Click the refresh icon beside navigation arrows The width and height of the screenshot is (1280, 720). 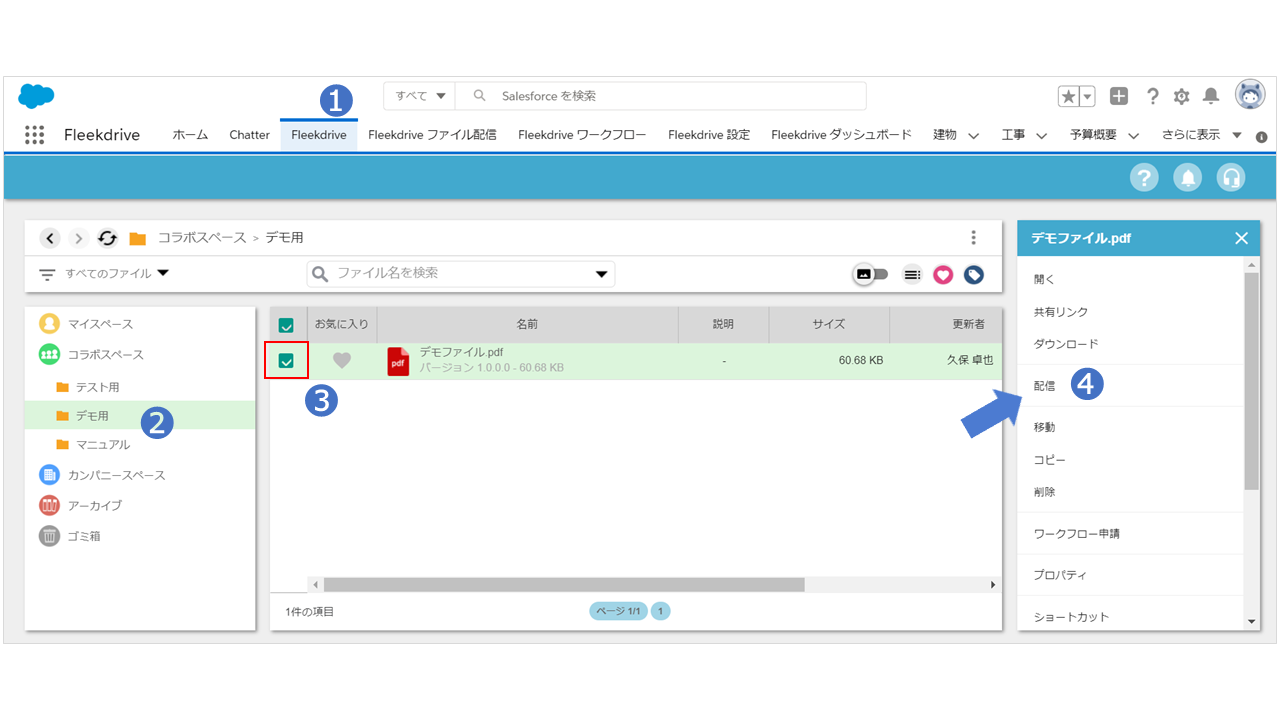(x=108, y=238)
